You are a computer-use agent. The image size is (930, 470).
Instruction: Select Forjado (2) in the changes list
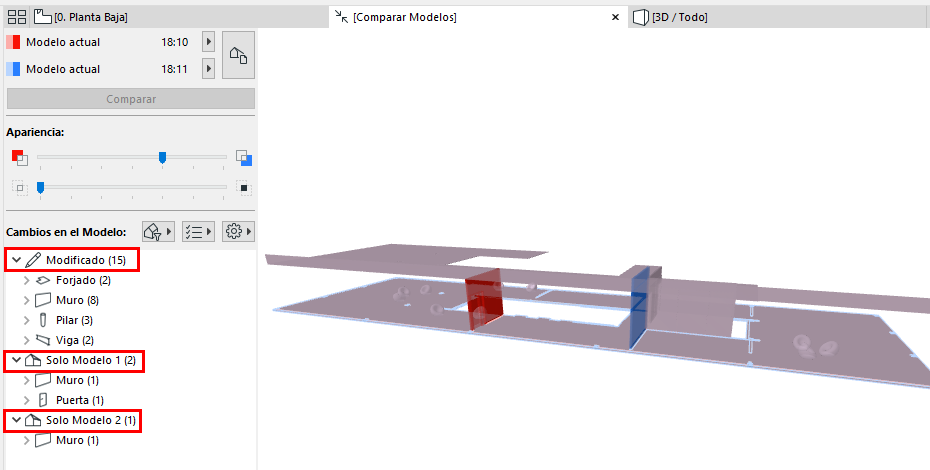click(x=83, y=280)
